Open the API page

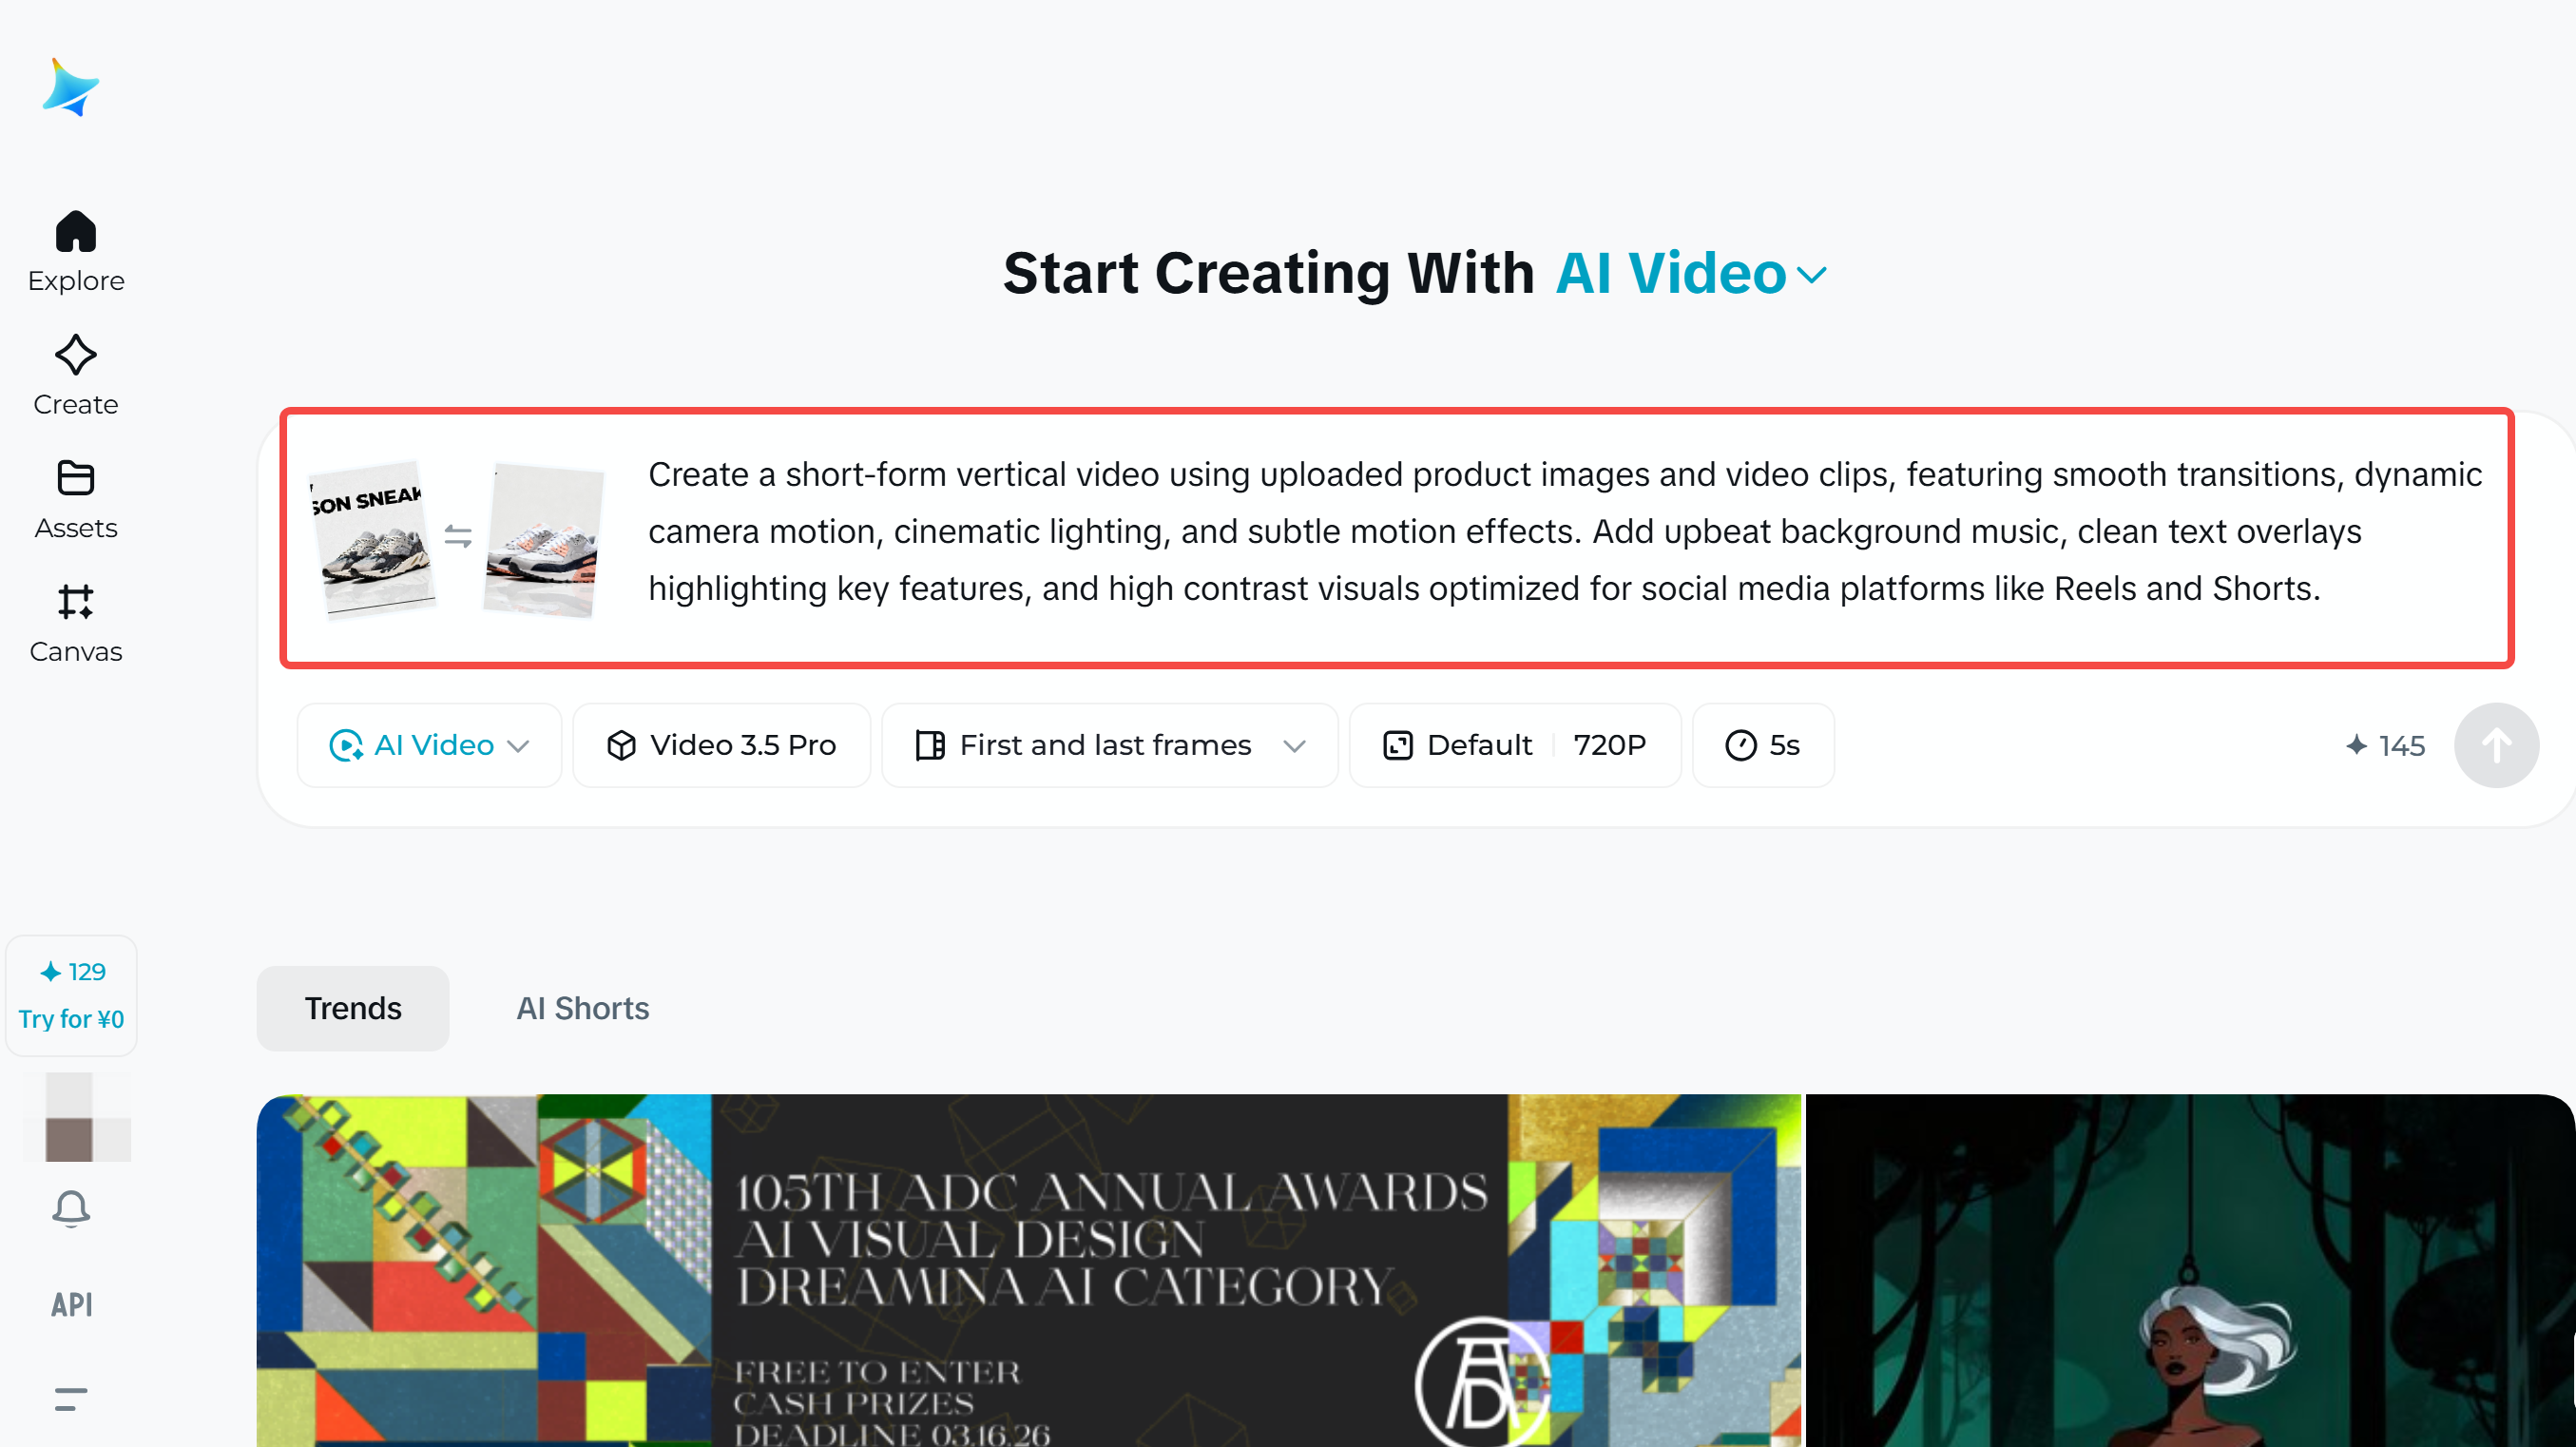(x=71, y=1304)
